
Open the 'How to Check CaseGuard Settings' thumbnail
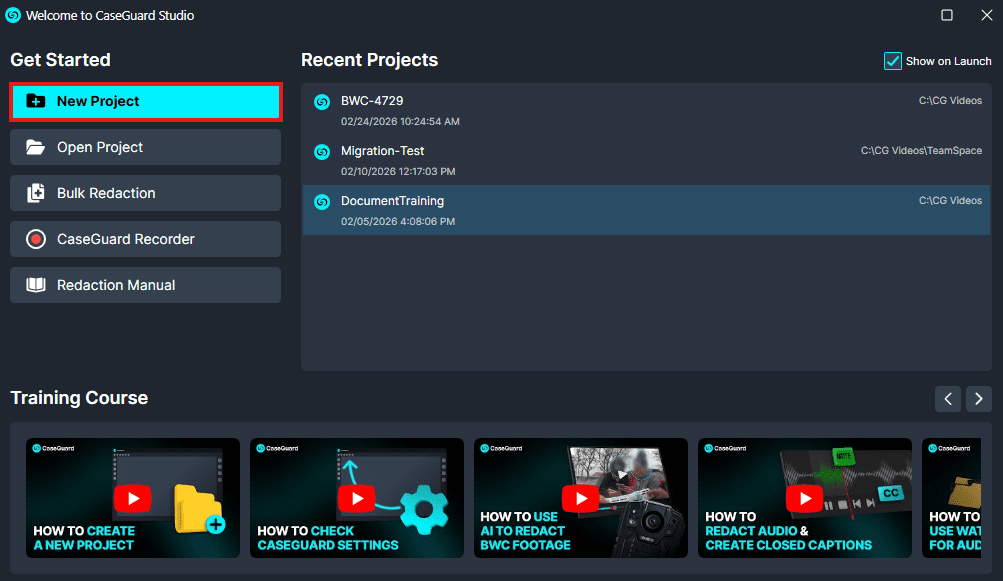pos(356,497)
